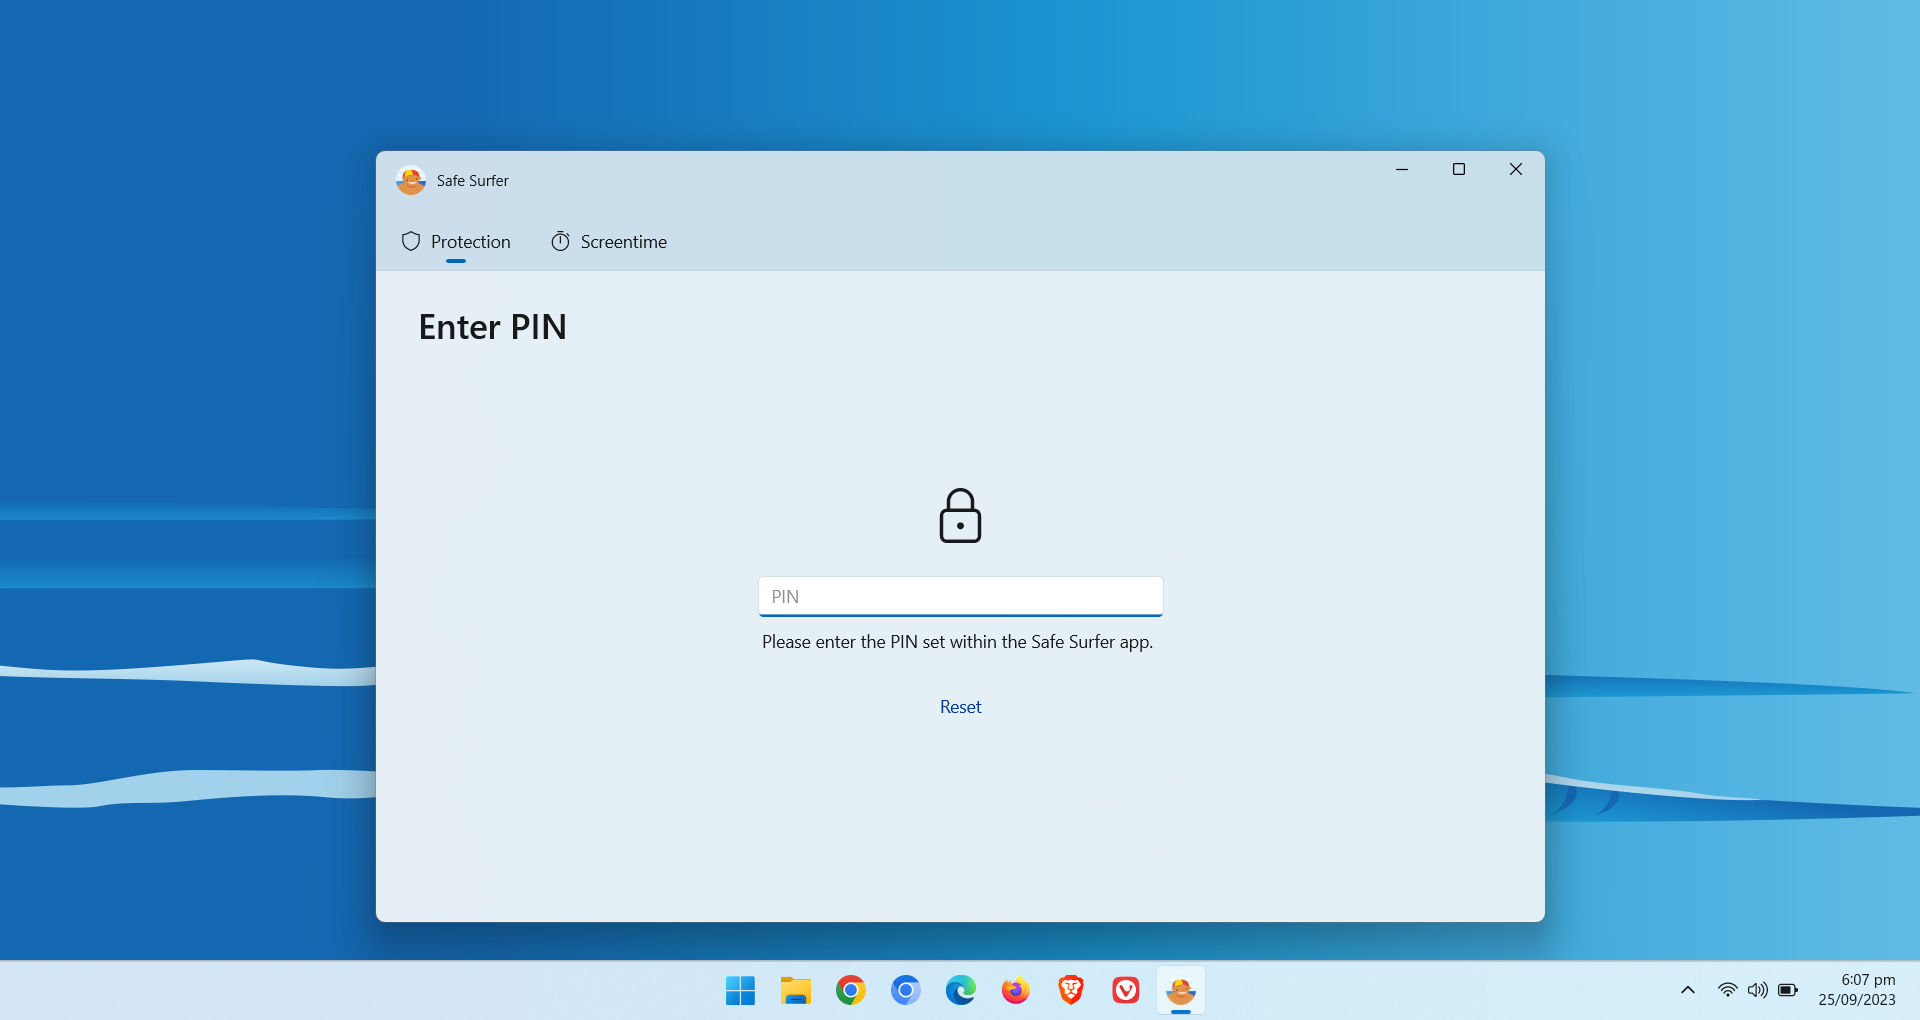Screen dimensions: 1920x1020
Task: Open Microsoft Edge from taskbar
Action: [x=960, y=990]
